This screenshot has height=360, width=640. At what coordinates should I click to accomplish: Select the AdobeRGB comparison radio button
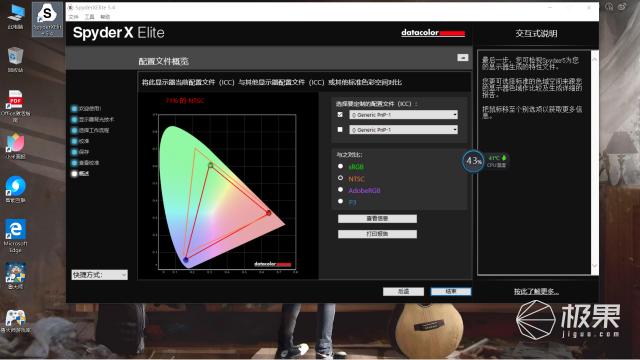coord(340,189)
